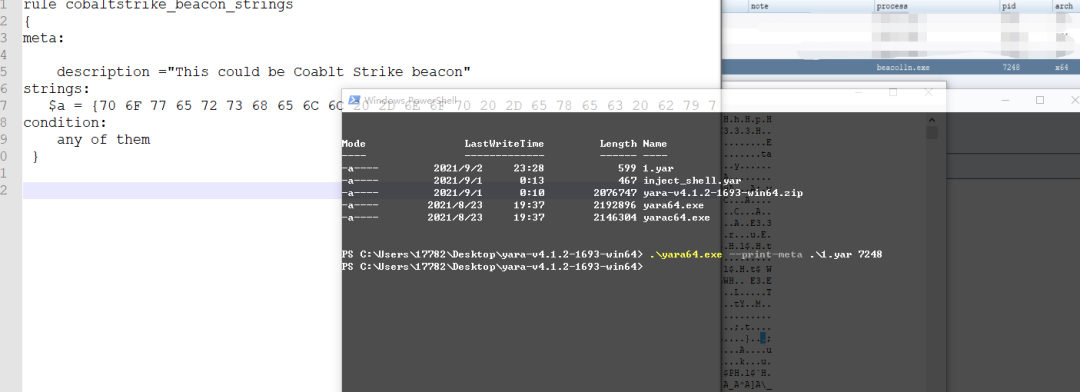
Task: Minimize the background hex dump window
Action: pos(1005,100)
